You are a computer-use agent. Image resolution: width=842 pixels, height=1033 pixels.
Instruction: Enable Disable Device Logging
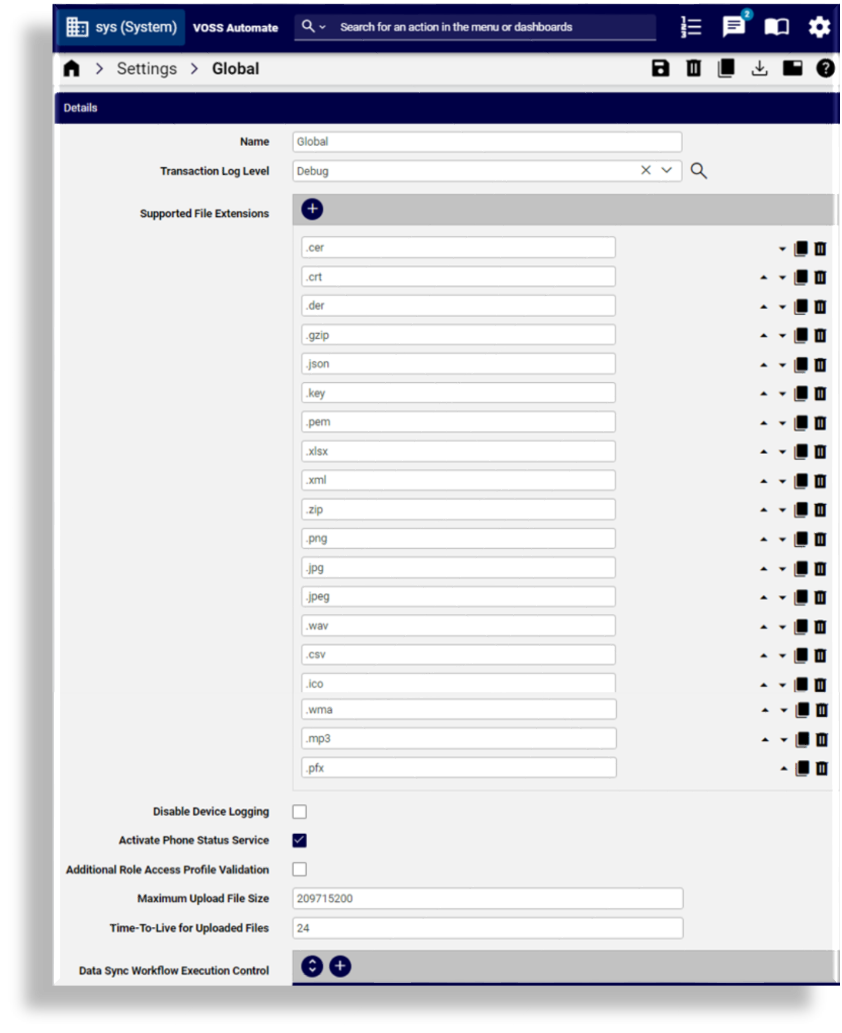tap(299, 811)
